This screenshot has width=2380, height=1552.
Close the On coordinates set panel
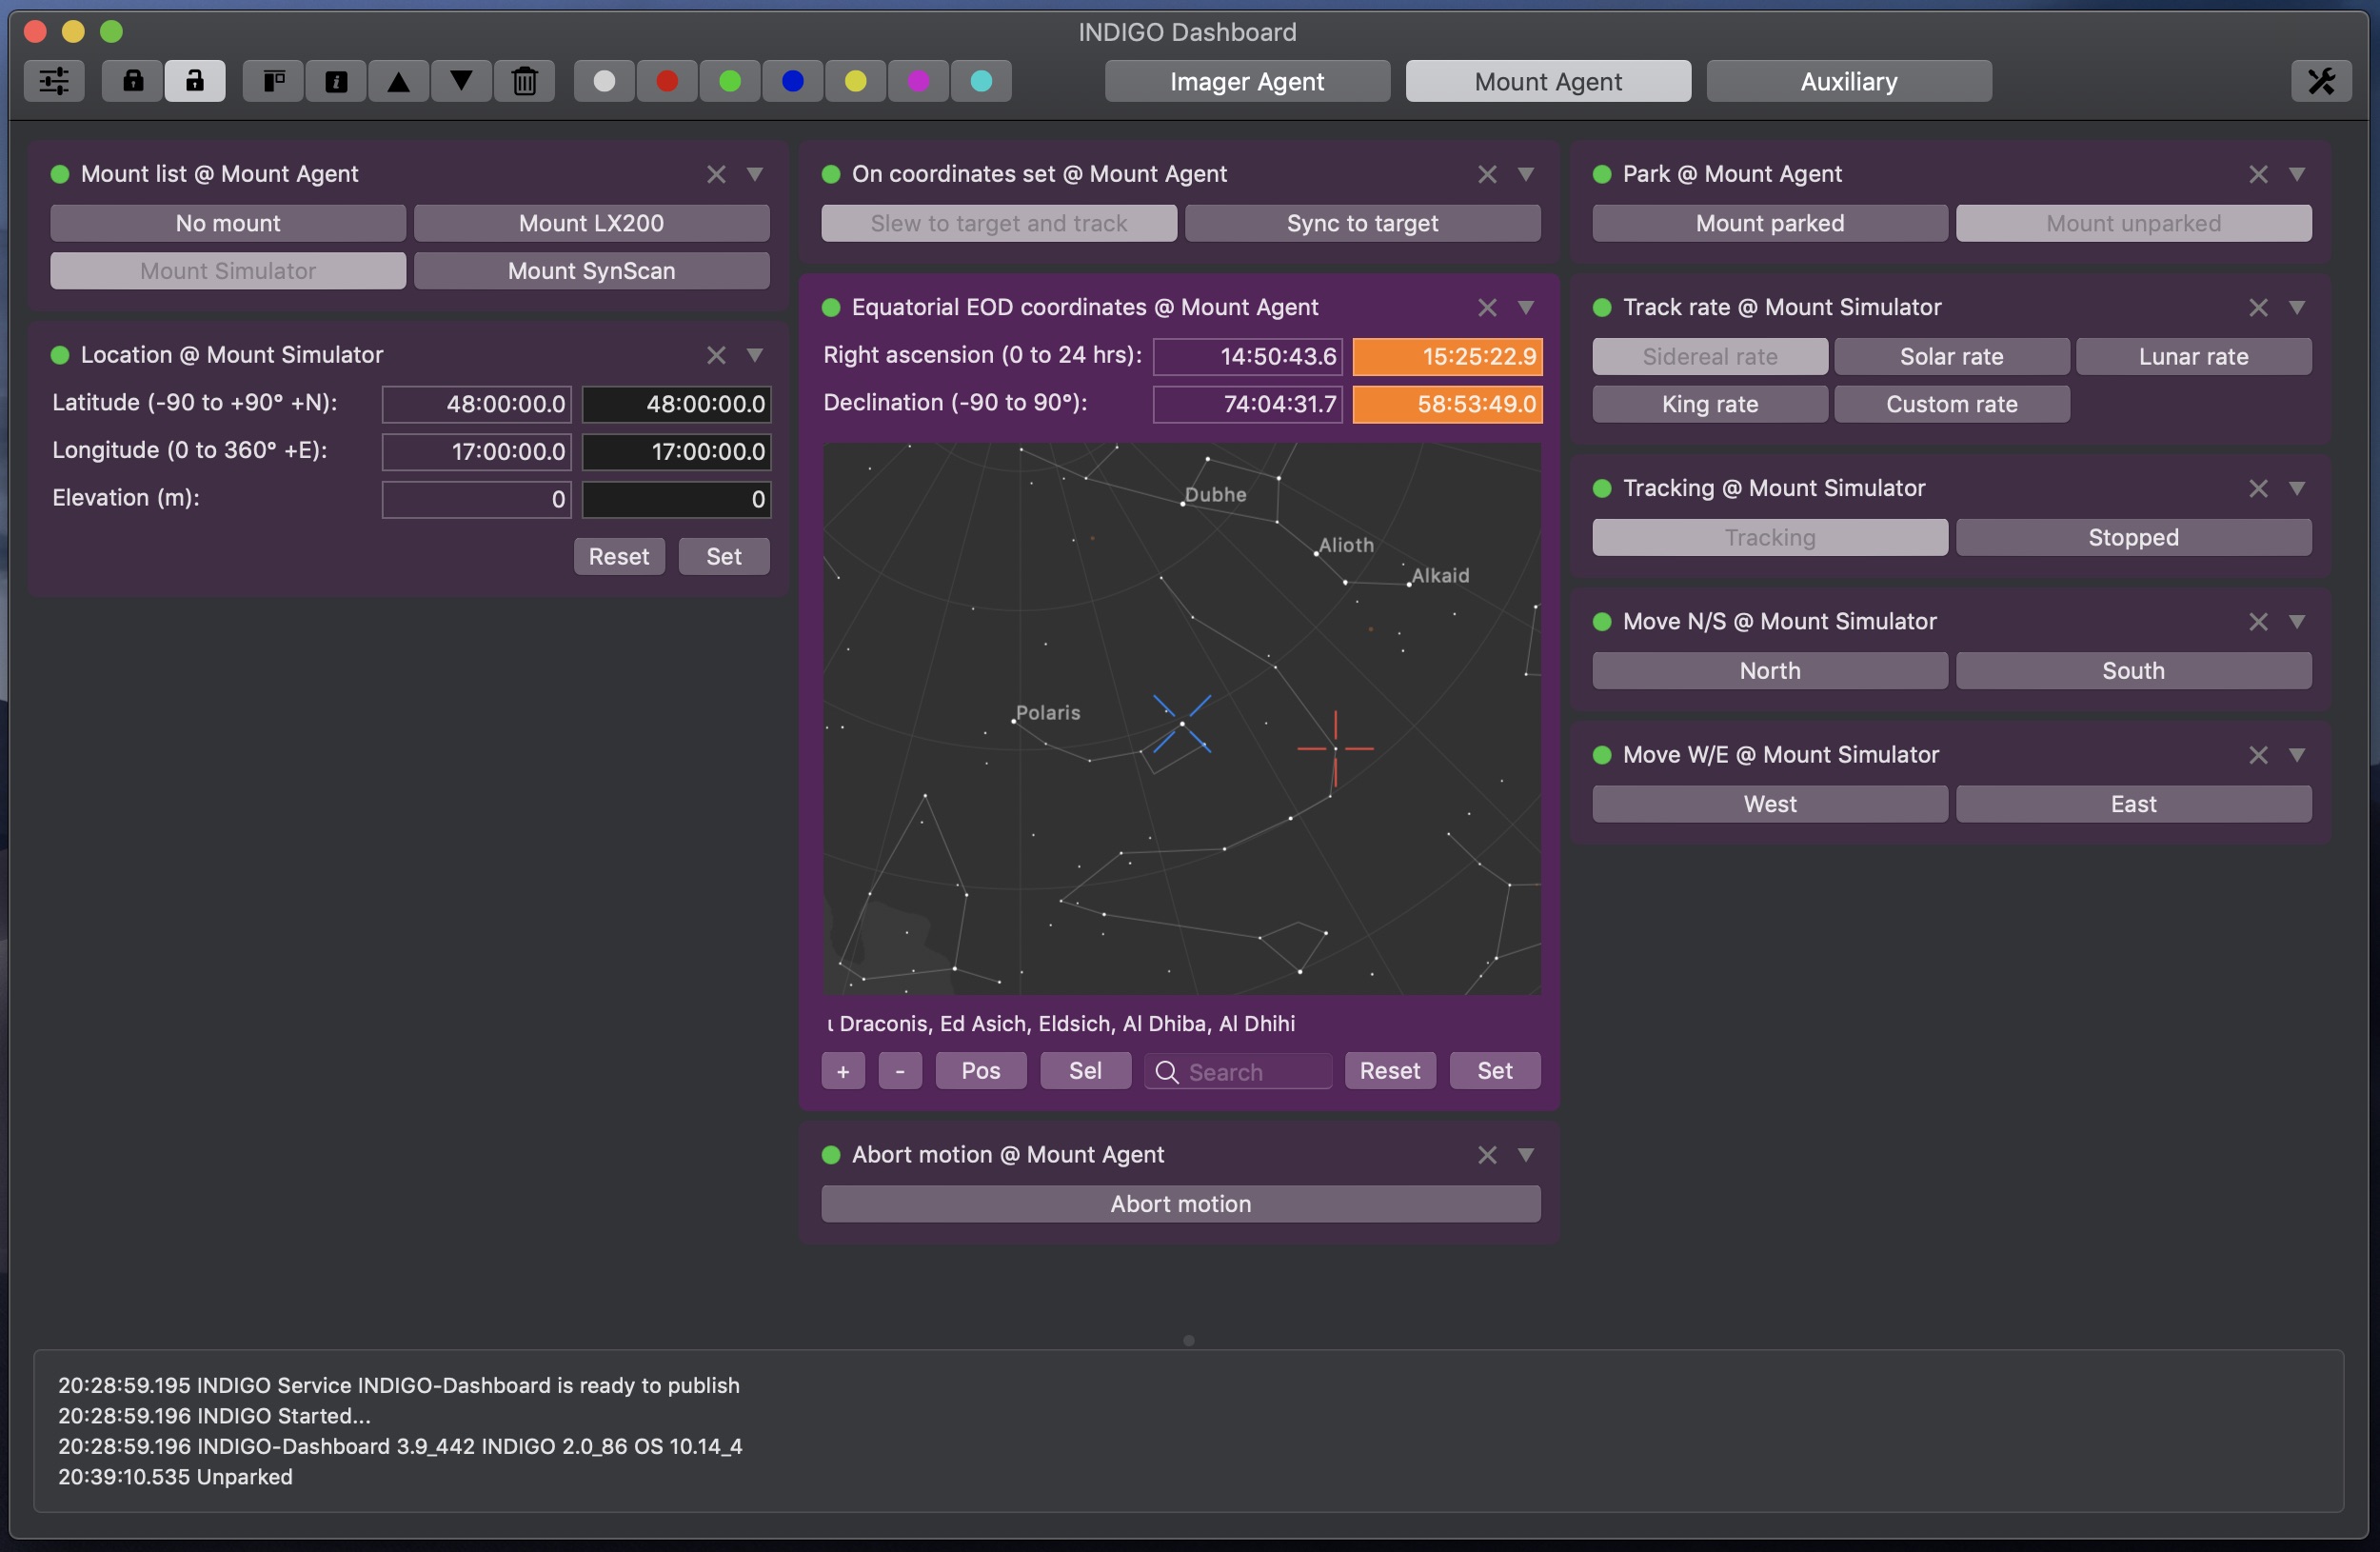[1487, 174]
